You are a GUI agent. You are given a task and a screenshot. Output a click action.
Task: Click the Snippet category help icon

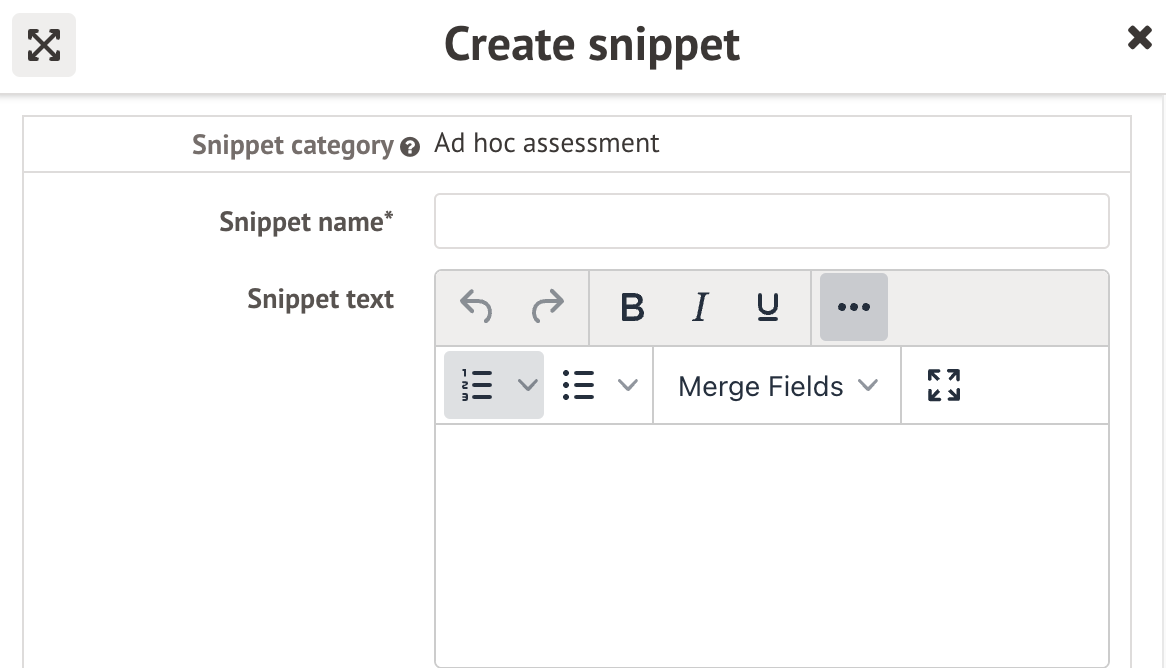coord(409,147)
